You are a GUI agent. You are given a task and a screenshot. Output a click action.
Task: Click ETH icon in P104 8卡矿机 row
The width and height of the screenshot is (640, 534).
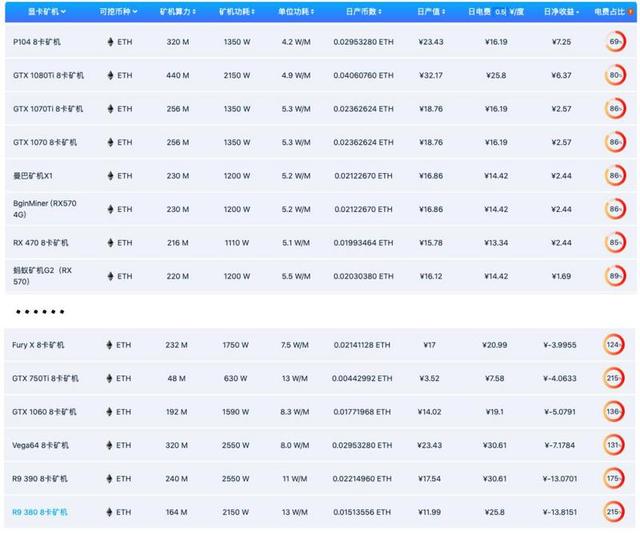point(110,42)
